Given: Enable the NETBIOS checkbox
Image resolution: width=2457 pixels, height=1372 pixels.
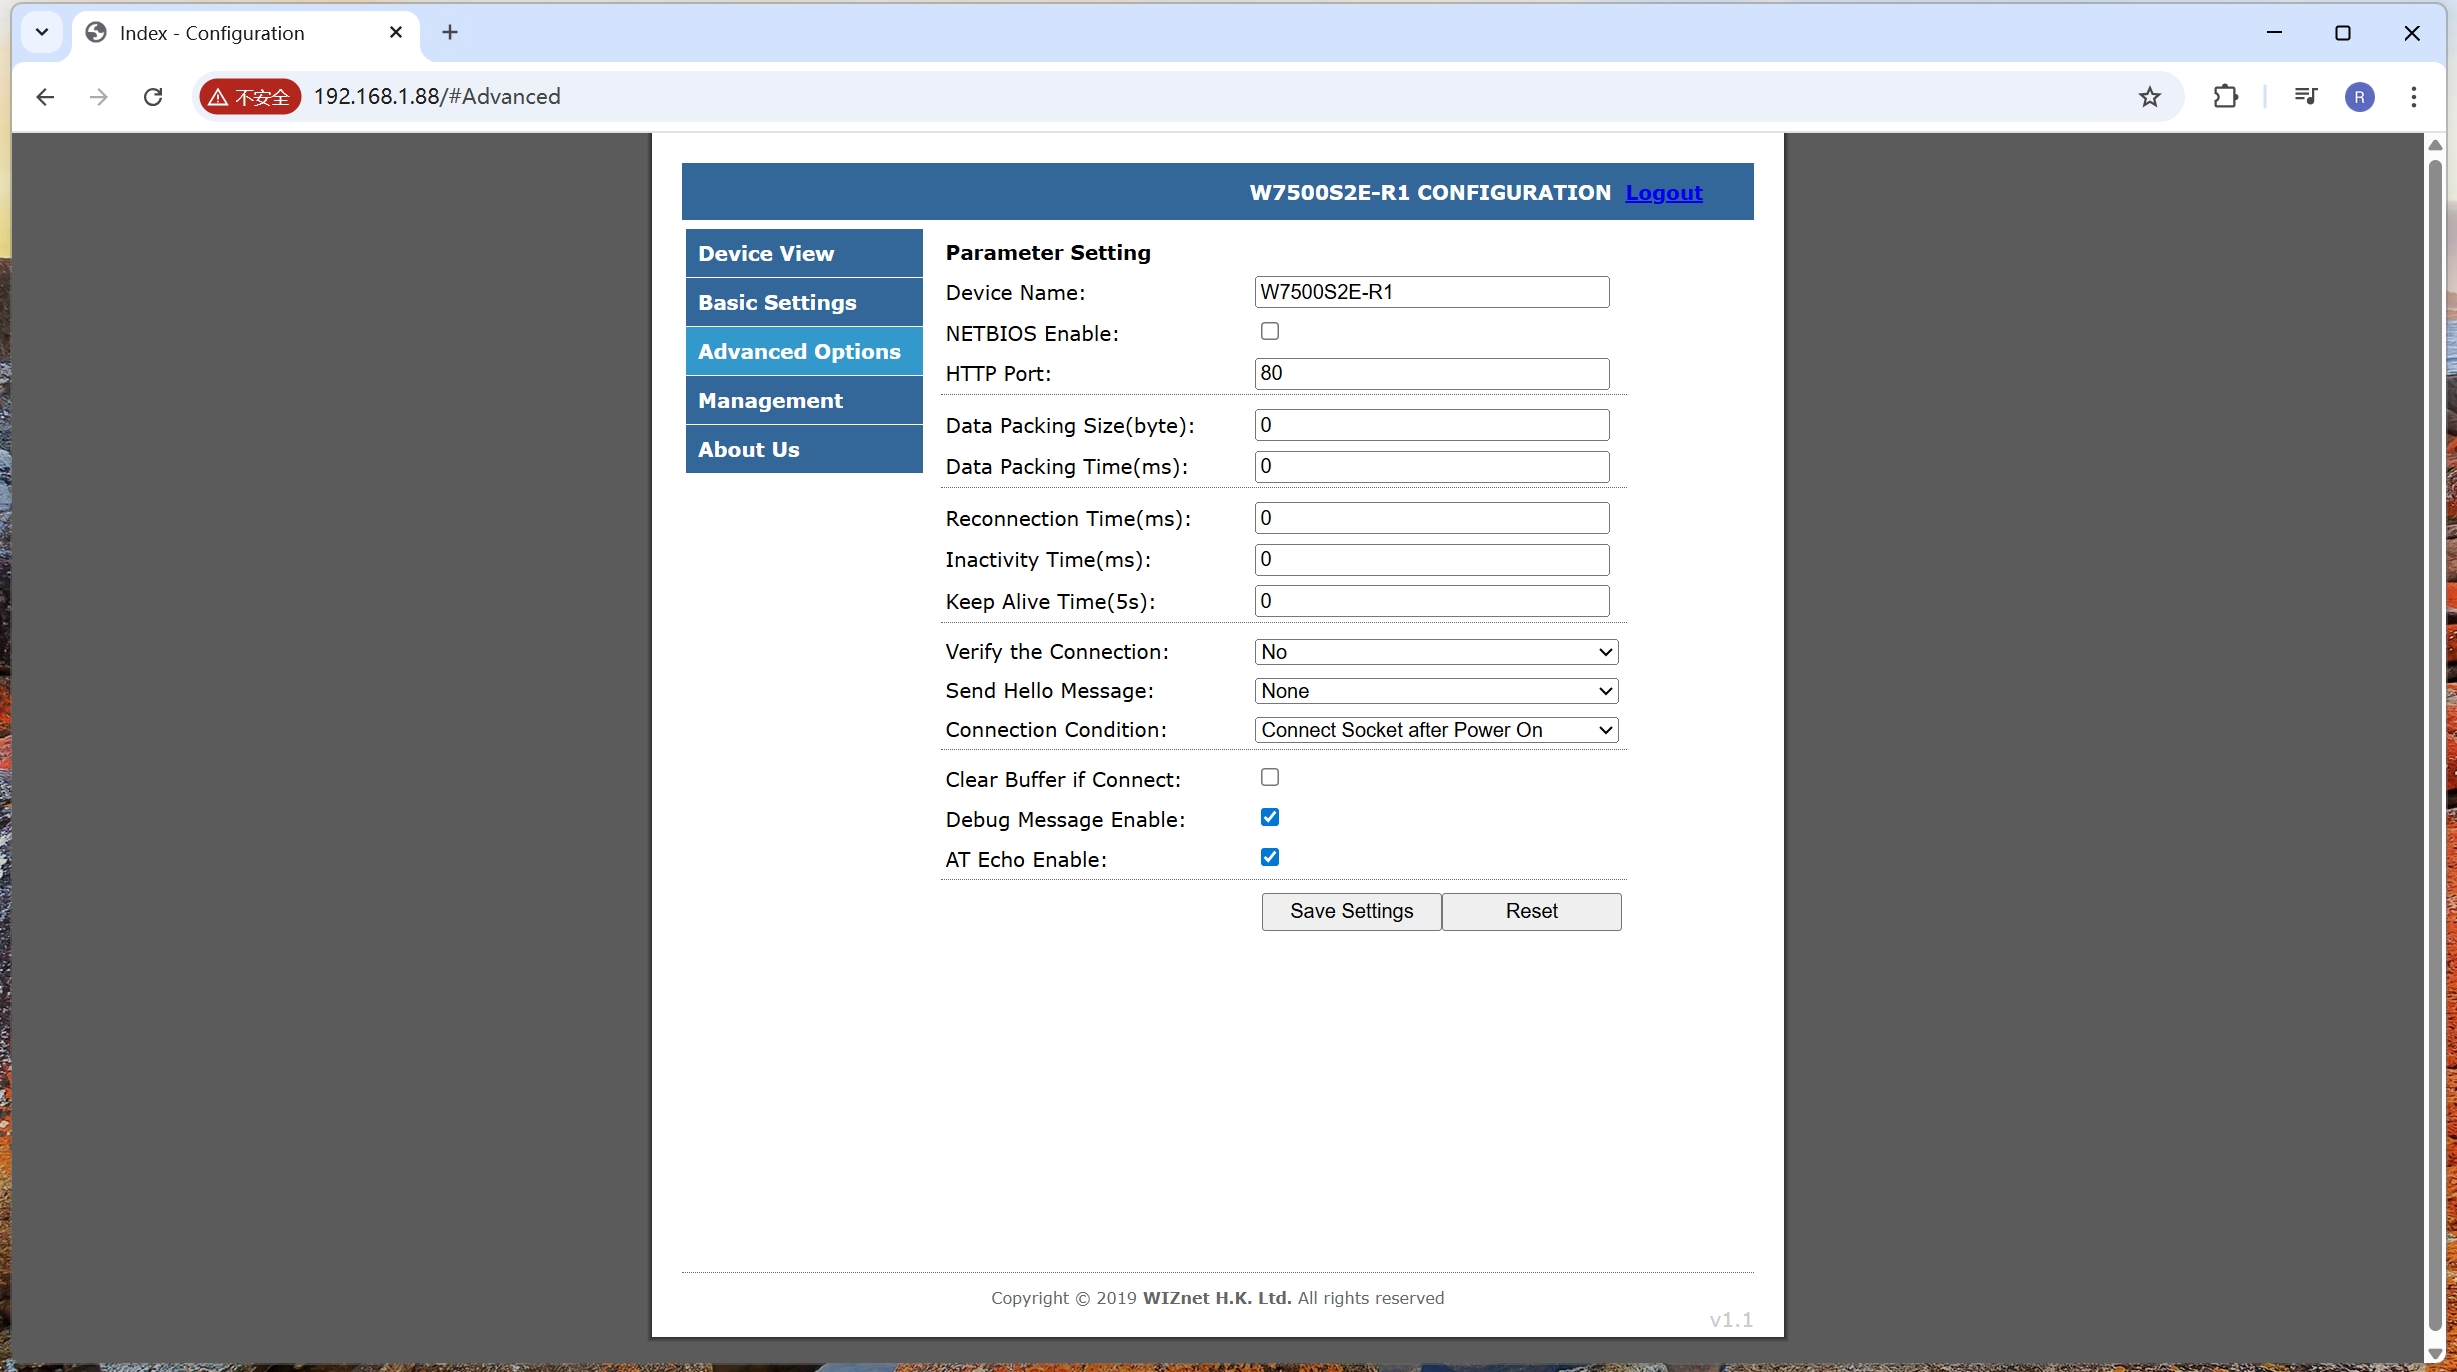Looking at the screenshot, I should point(1269,331).
